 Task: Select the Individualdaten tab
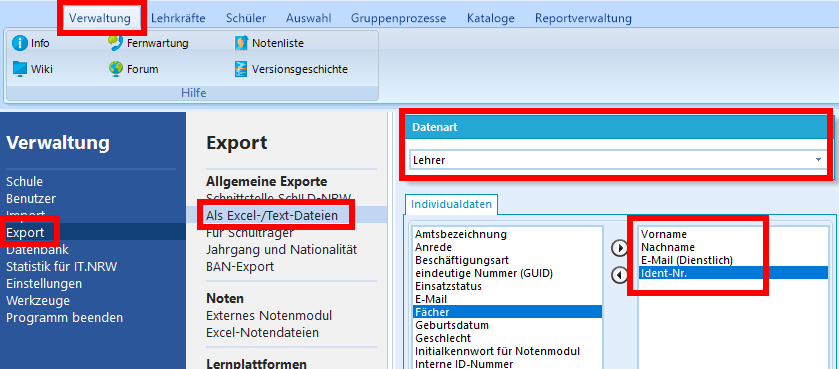tap(452, 204)
